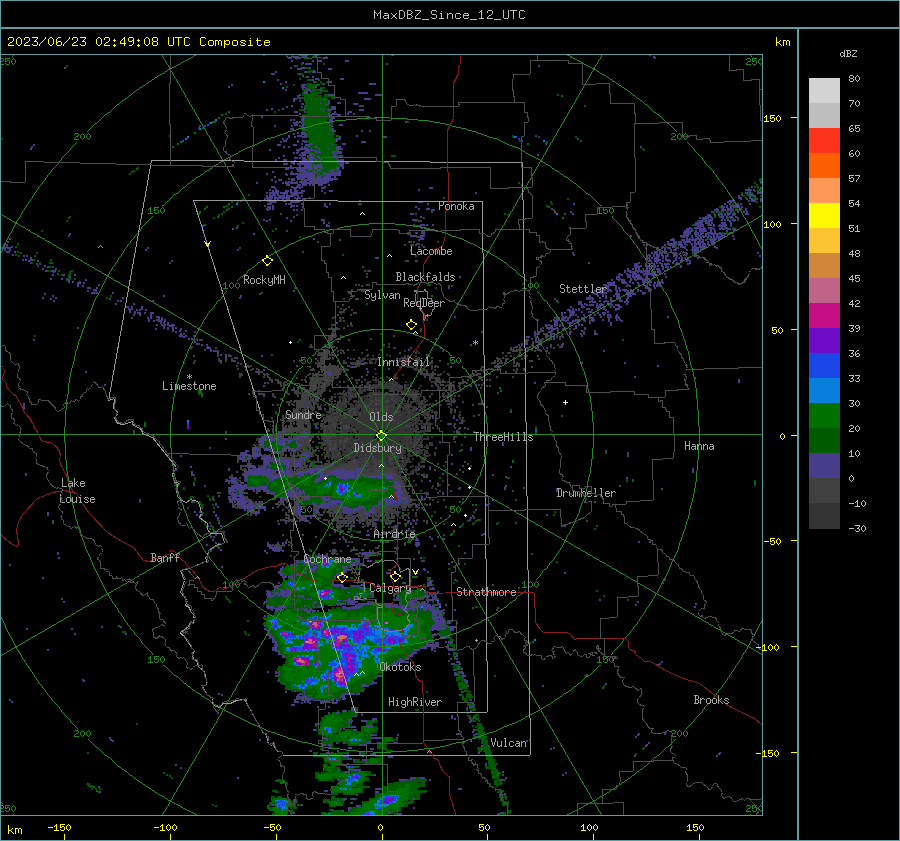Select the 2023/06/23 02:49:08 UTC Composite timestamp

138,42
